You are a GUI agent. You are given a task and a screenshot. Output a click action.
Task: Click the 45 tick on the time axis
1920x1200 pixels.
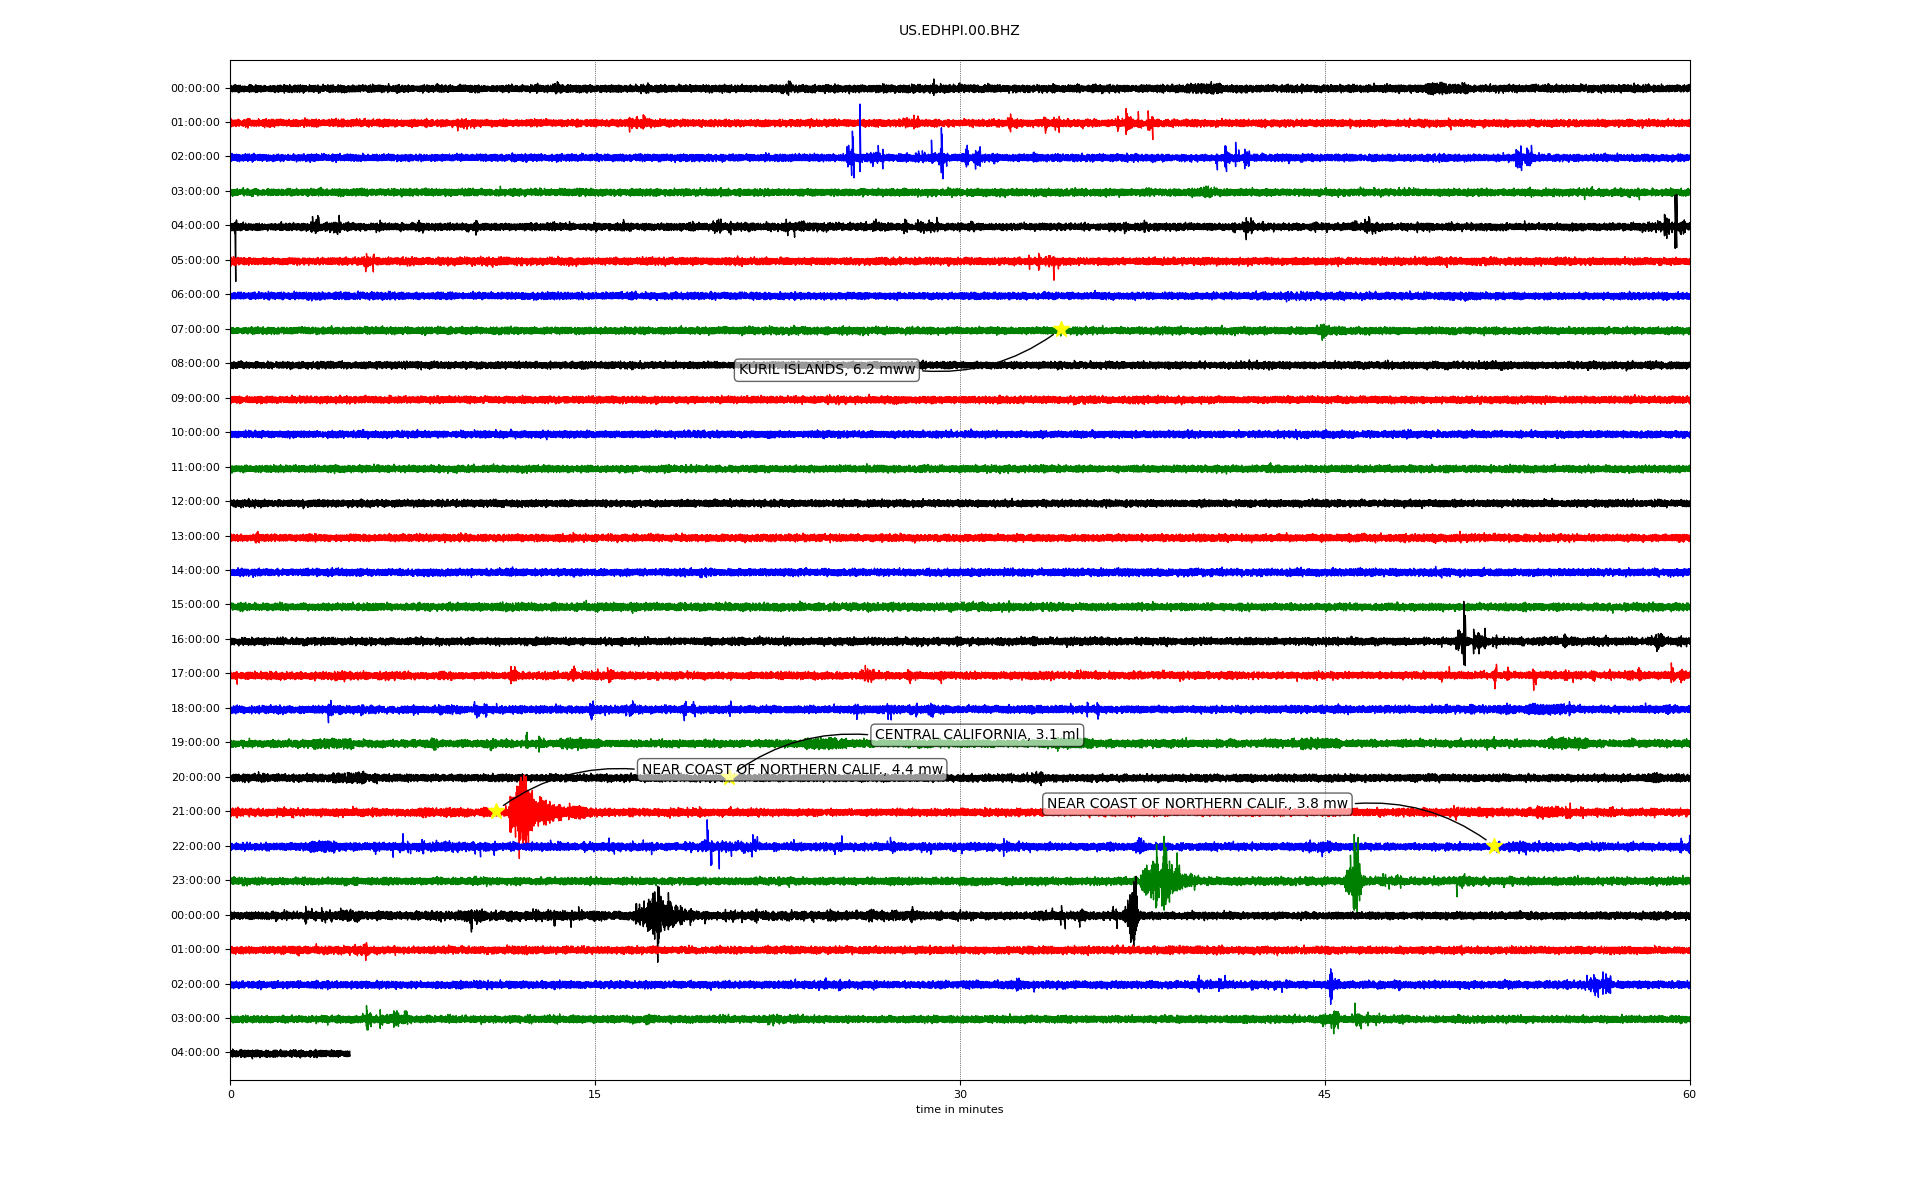[x=1325, y=1094]
